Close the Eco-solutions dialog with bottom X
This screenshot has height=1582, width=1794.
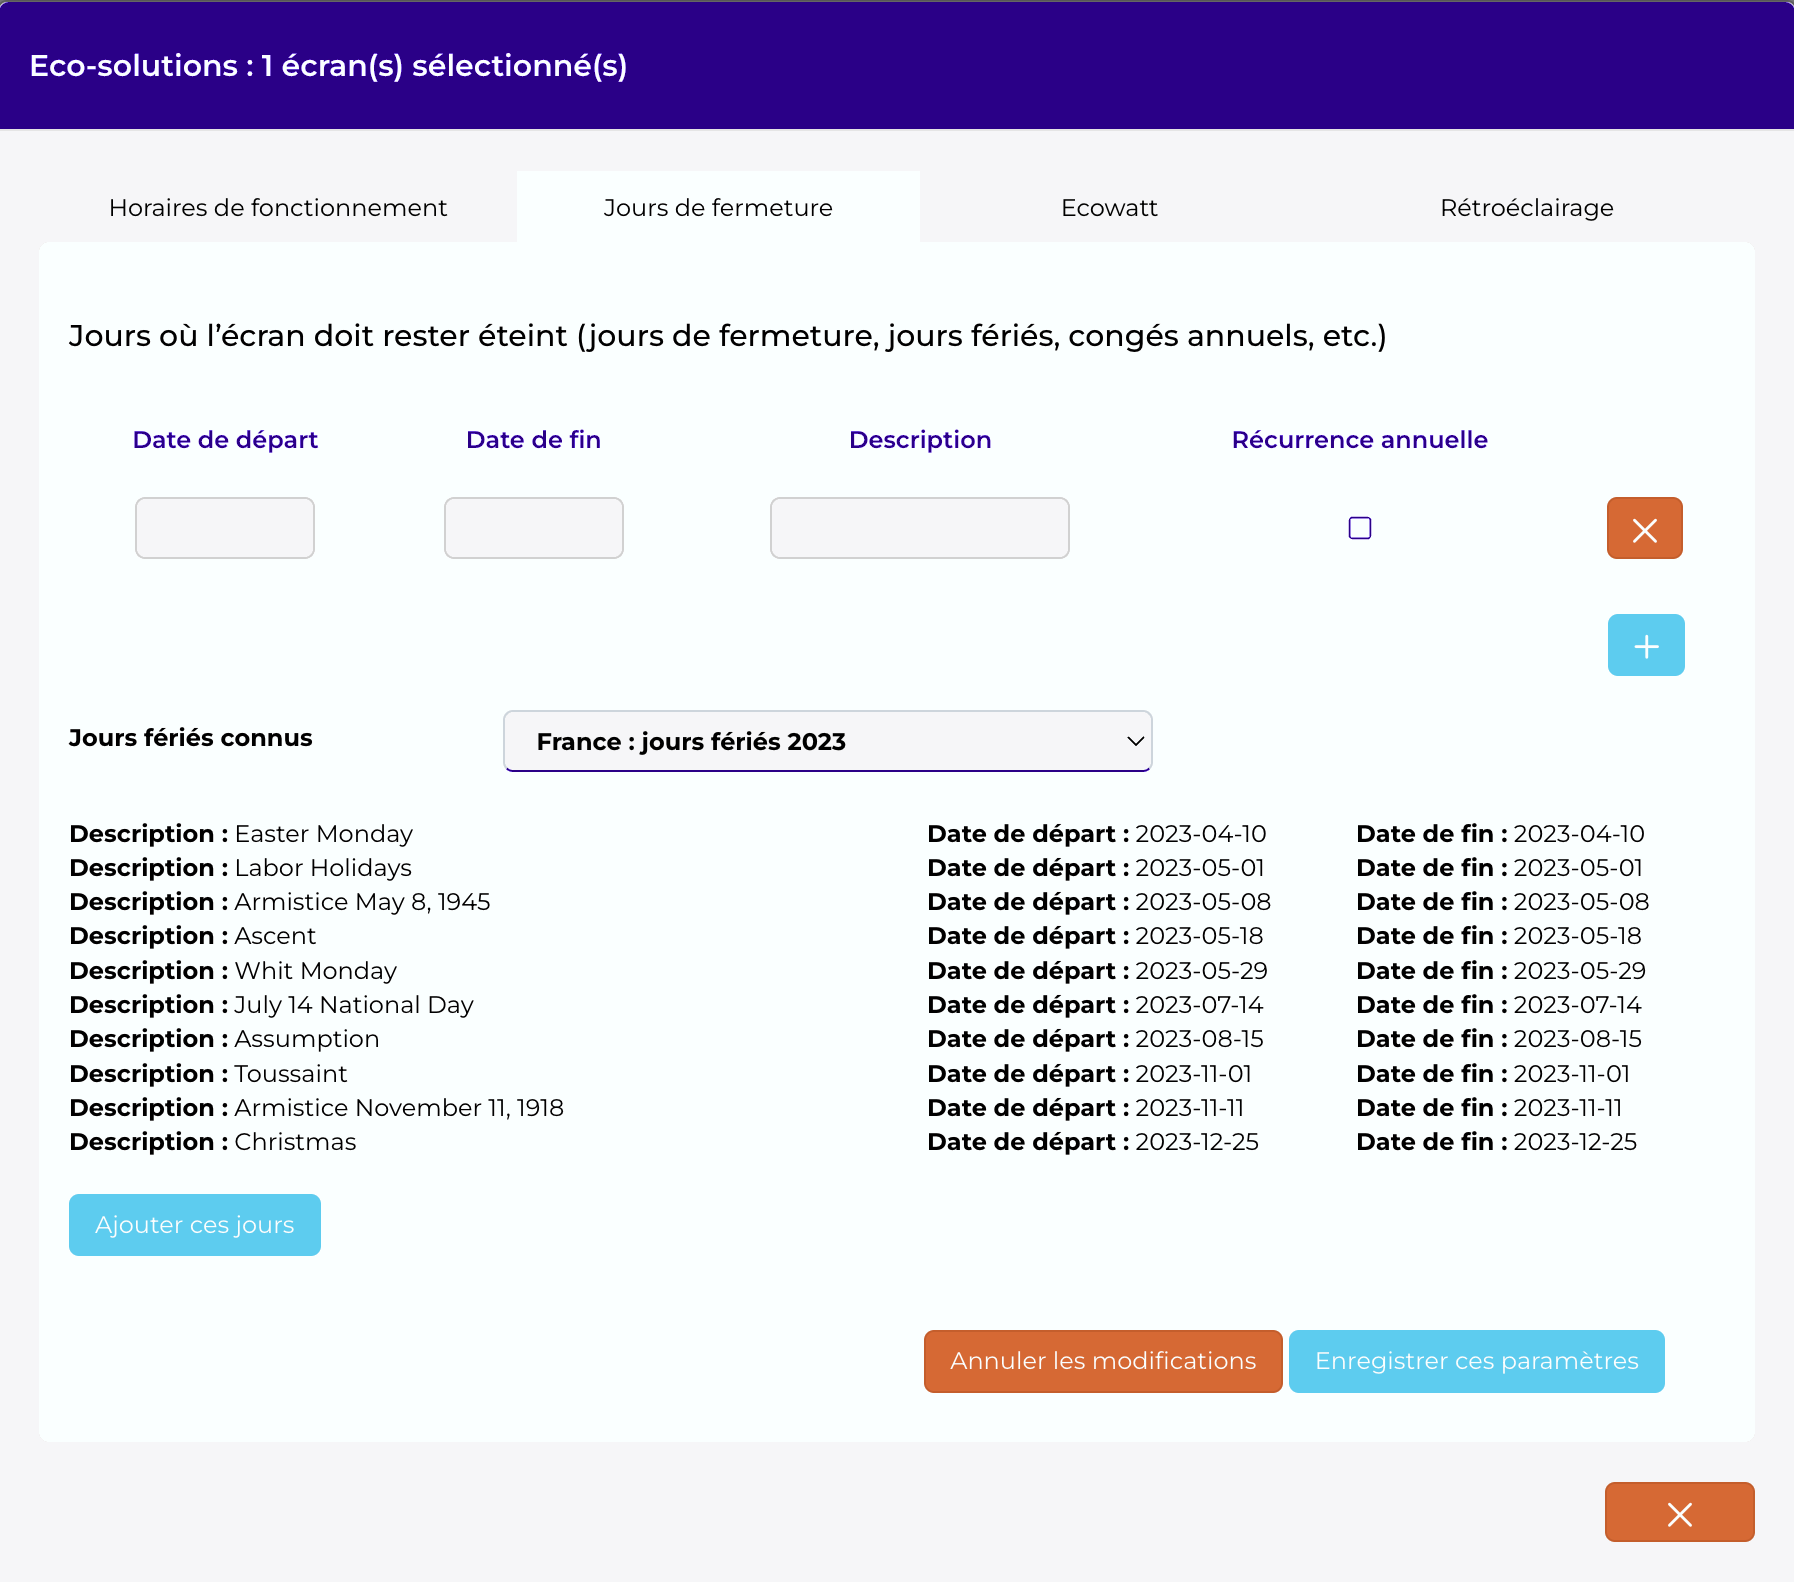click(1679, 1512)
